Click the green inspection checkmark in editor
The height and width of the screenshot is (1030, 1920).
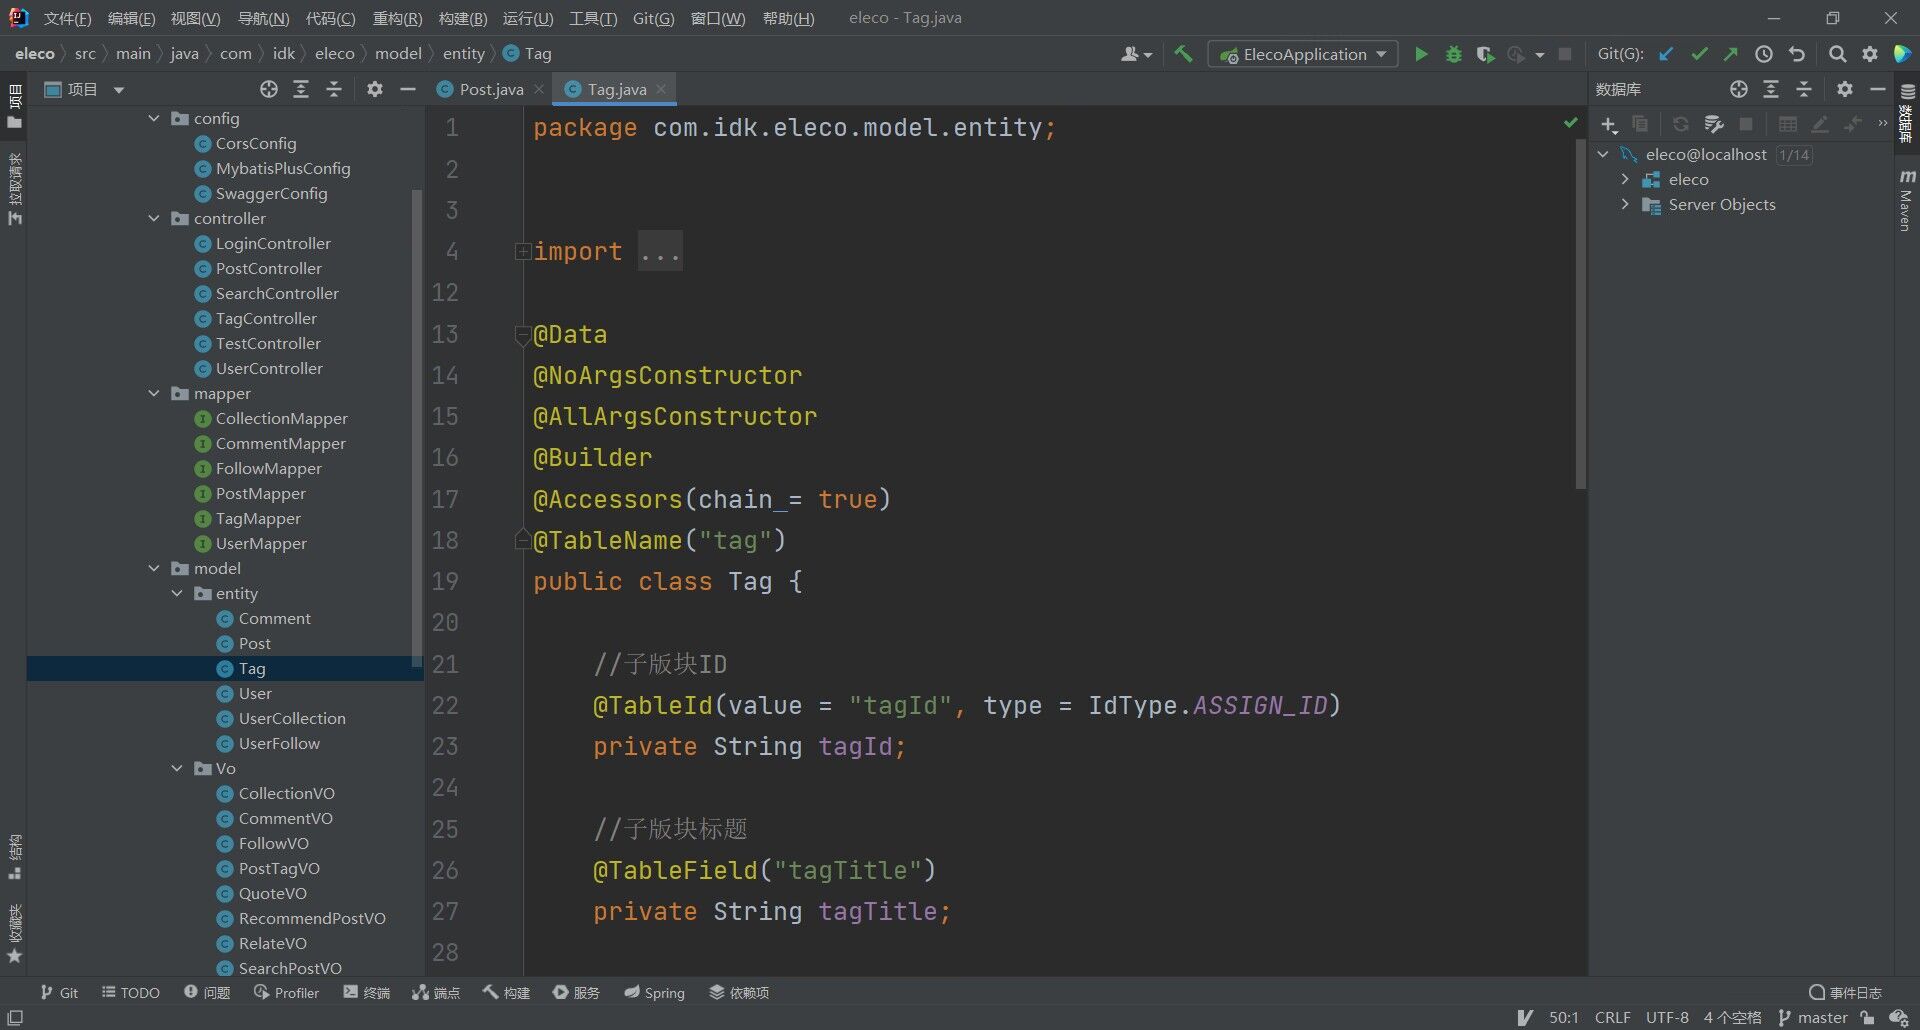coord(1571,122)
